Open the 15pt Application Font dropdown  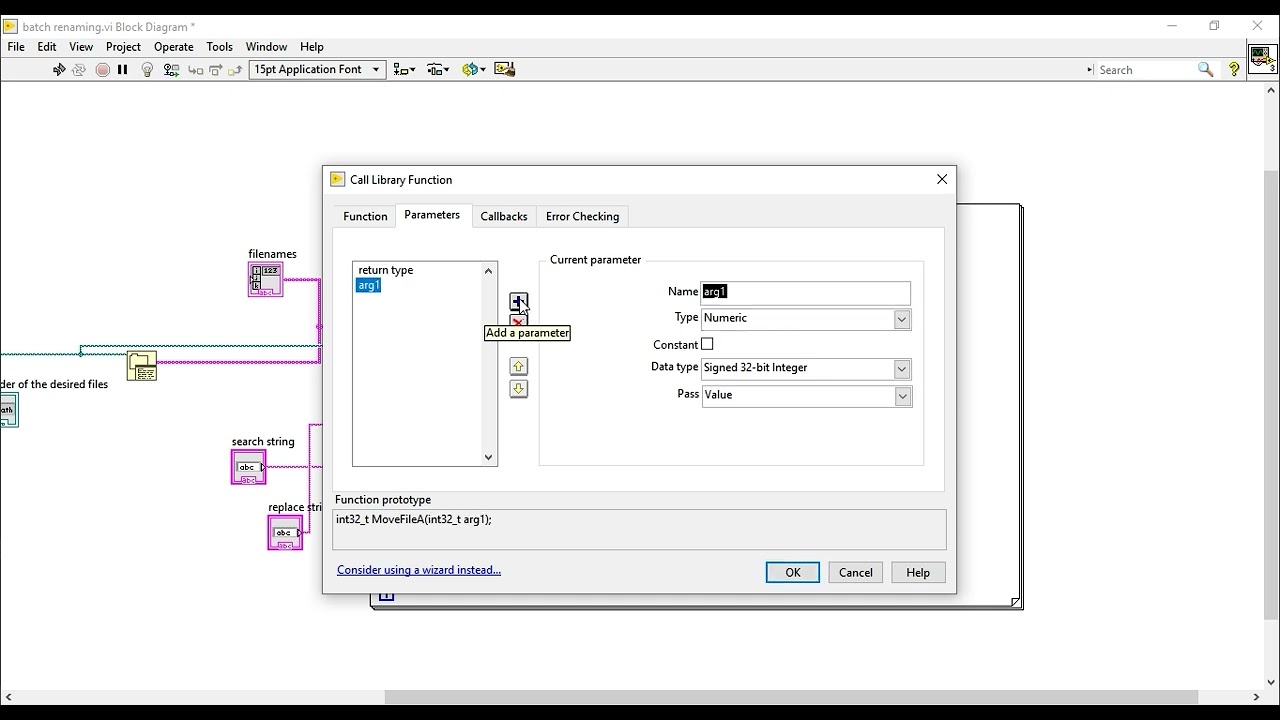(317, 70)
